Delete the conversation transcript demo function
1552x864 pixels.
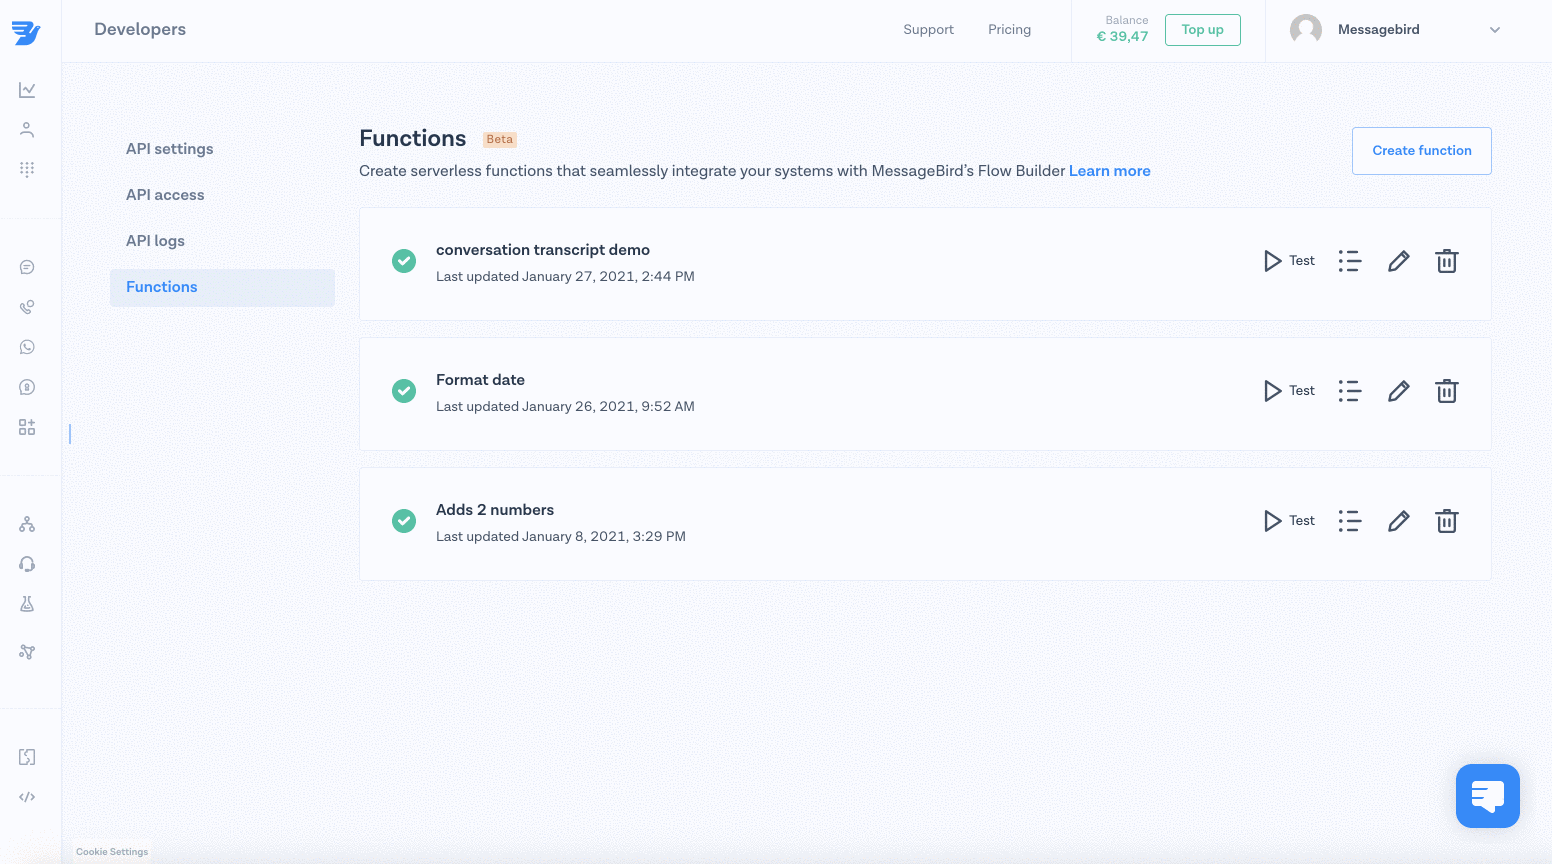tap(1446, 261)
